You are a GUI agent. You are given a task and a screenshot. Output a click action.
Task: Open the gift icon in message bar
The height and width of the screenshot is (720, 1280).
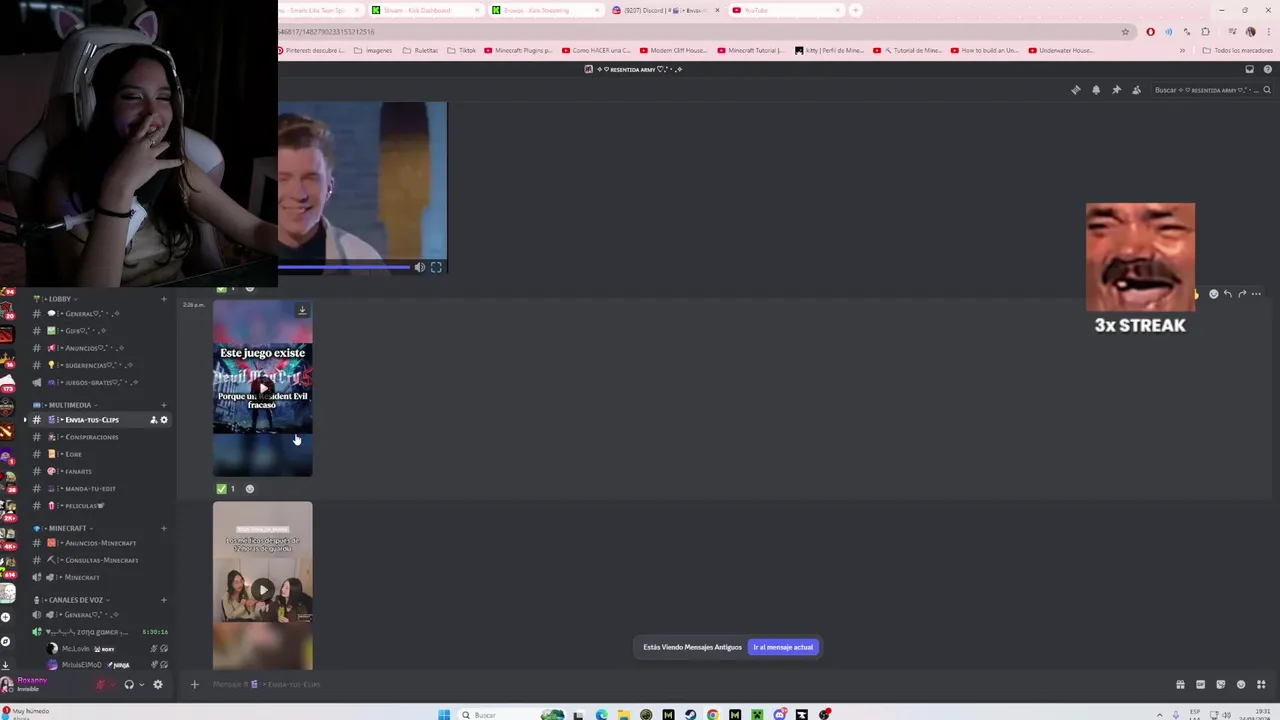[1180, 685]
